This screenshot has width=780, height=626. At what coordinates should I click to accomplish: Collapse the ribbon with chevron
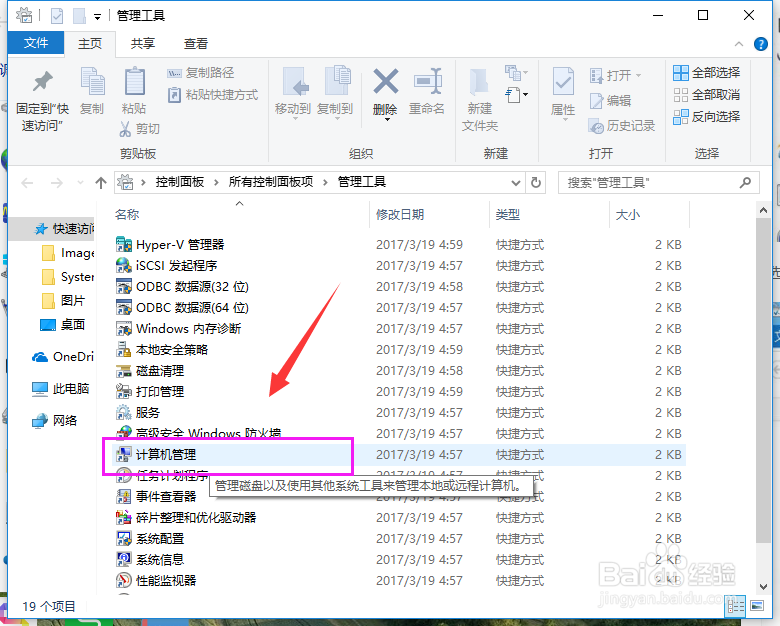coord(739,44)
